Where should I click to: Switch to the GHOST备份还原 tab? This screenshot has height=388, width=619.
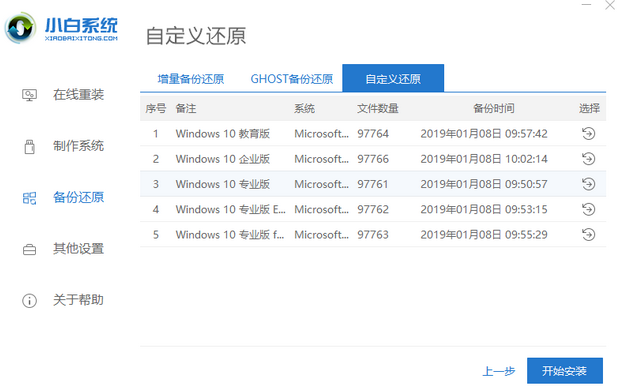tap(292, 79)
